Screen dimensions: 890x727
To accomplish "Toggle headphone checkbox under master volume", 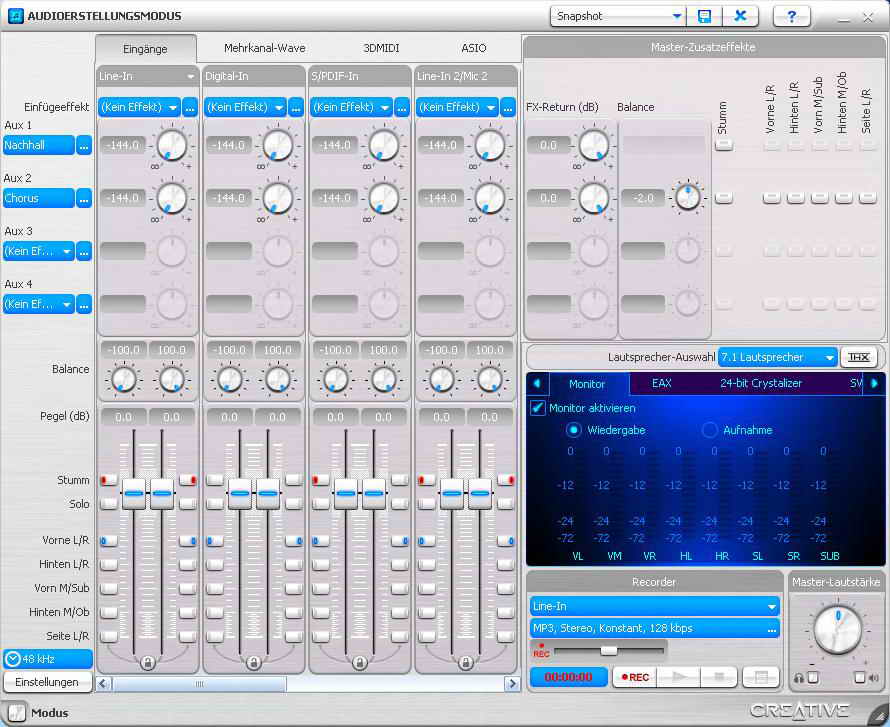I will click(813, 678).
